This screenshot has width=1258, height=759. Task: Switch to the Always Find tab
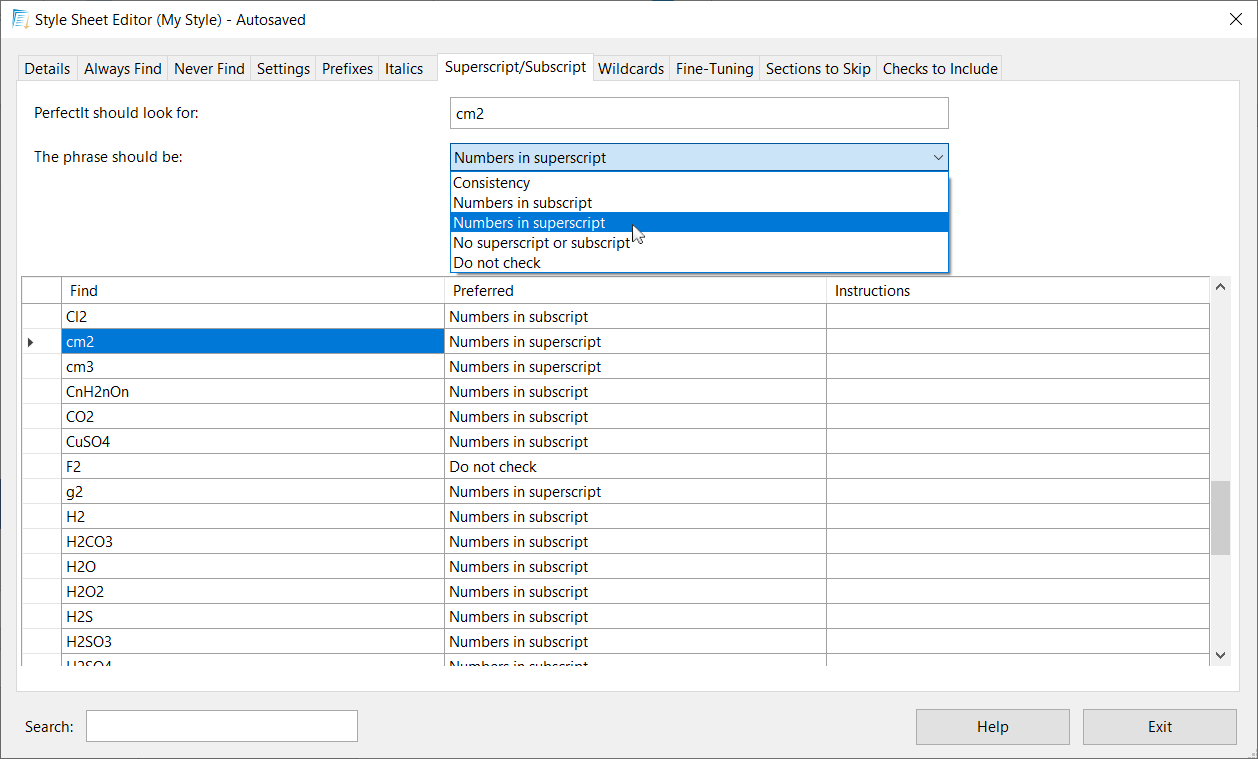(123, 69)
